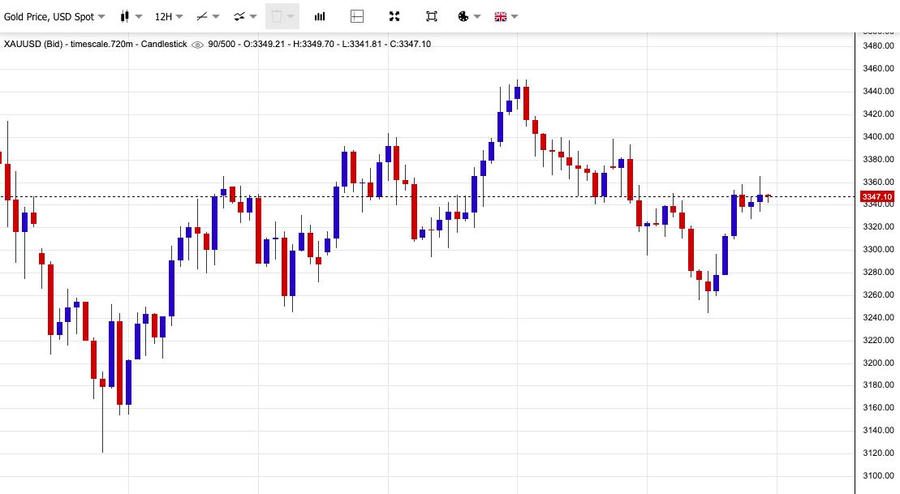Click the red 3347.10 current price tag

(877, 197)
